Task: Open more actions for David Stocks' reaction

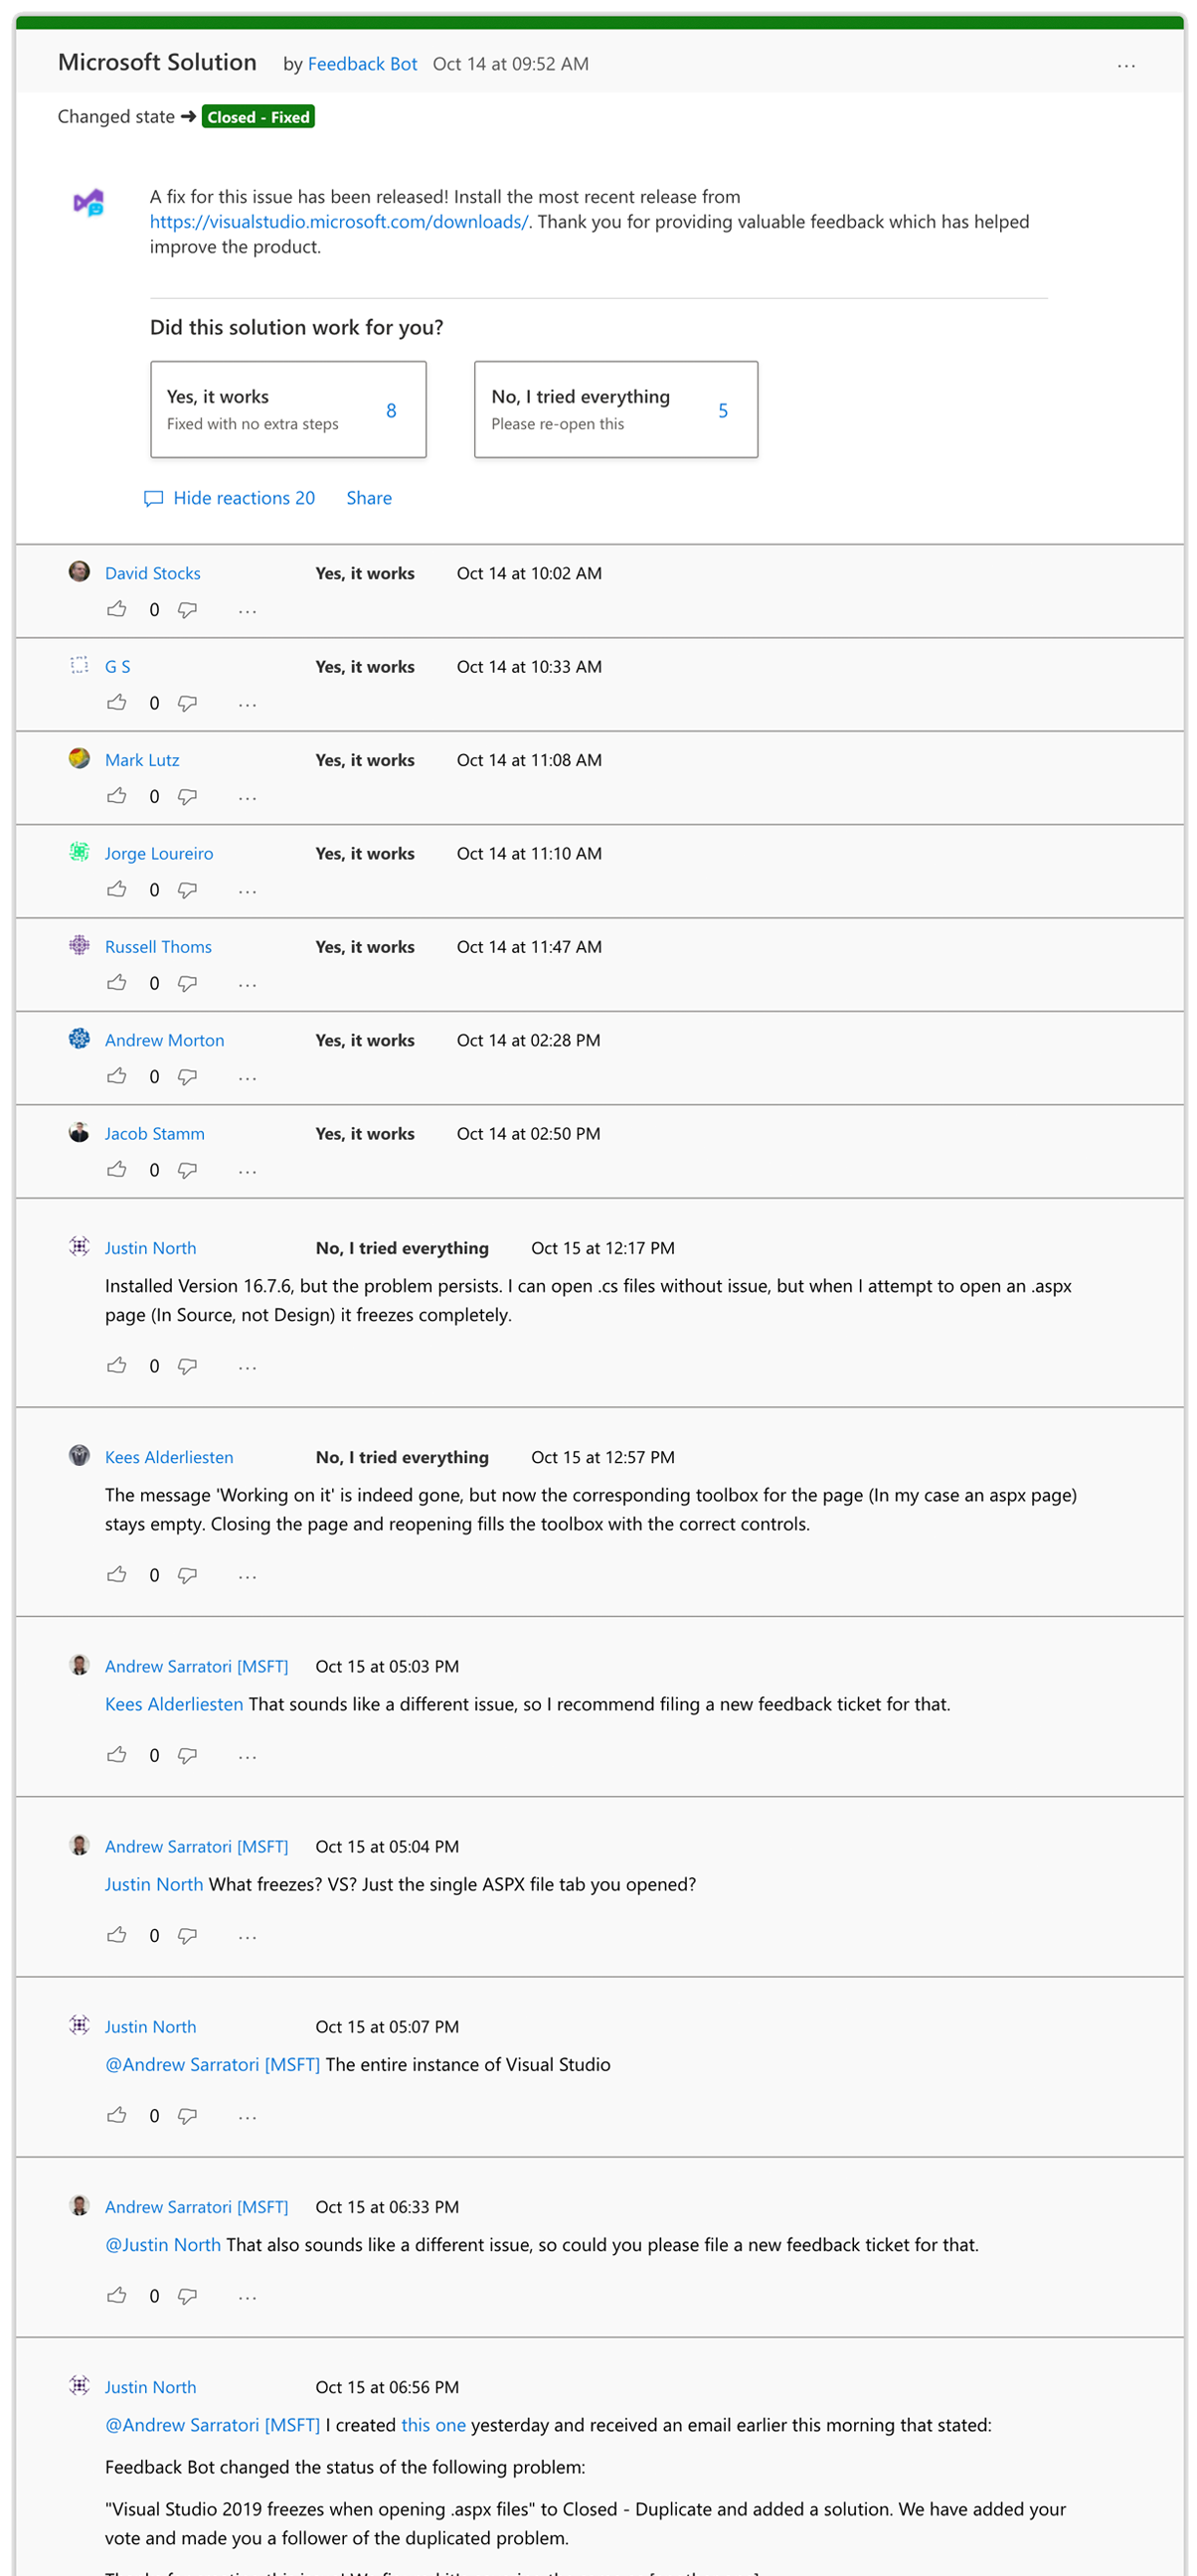Action: [x=247, y=611]
